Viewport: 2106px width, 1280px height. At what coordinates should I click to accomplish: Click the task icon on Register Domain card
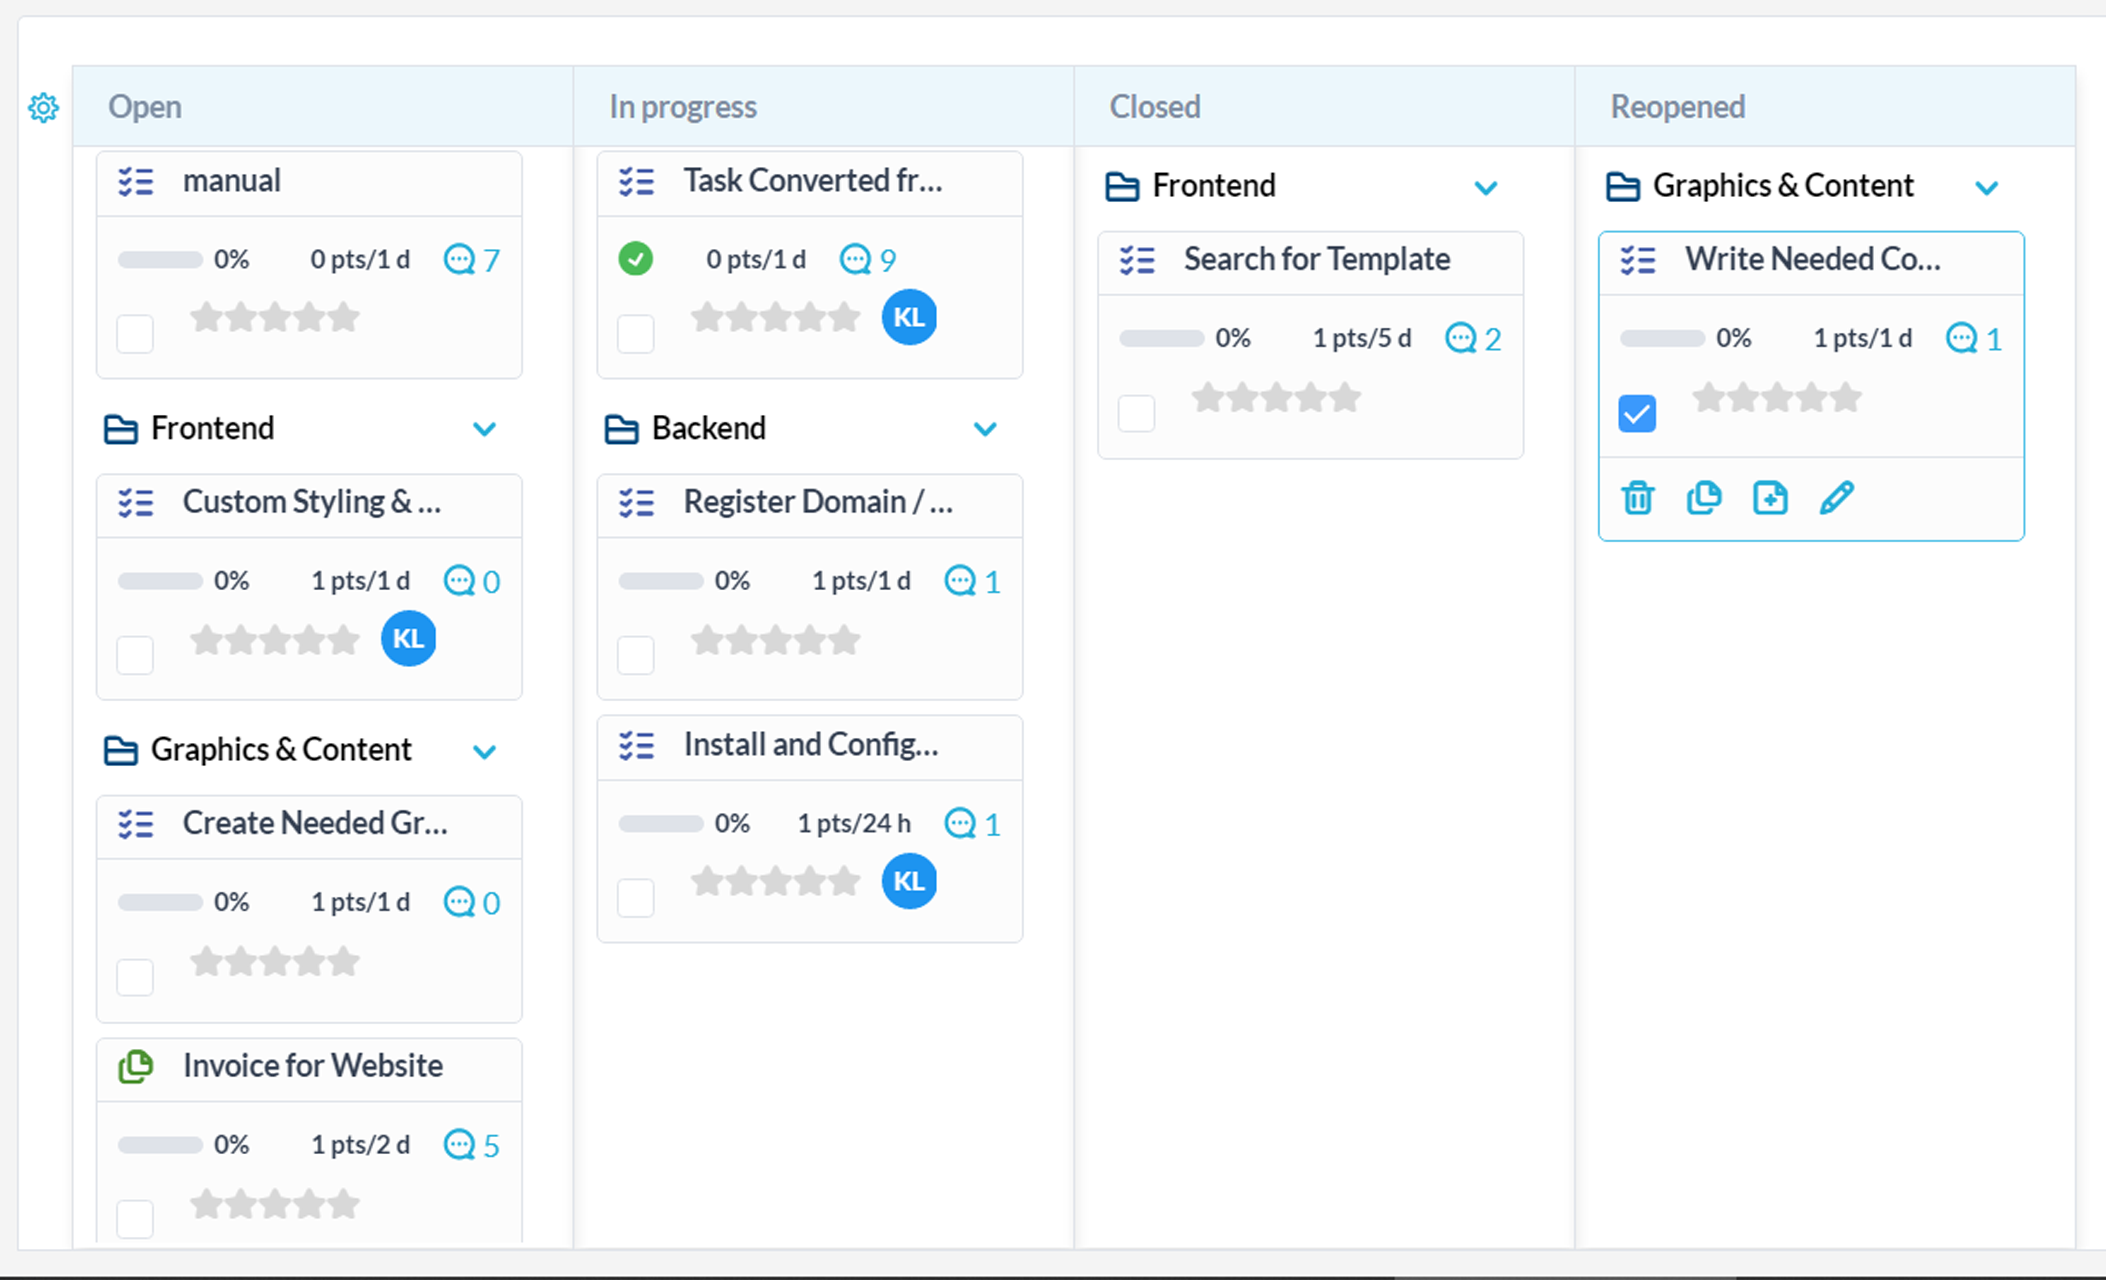coord(636,502)
